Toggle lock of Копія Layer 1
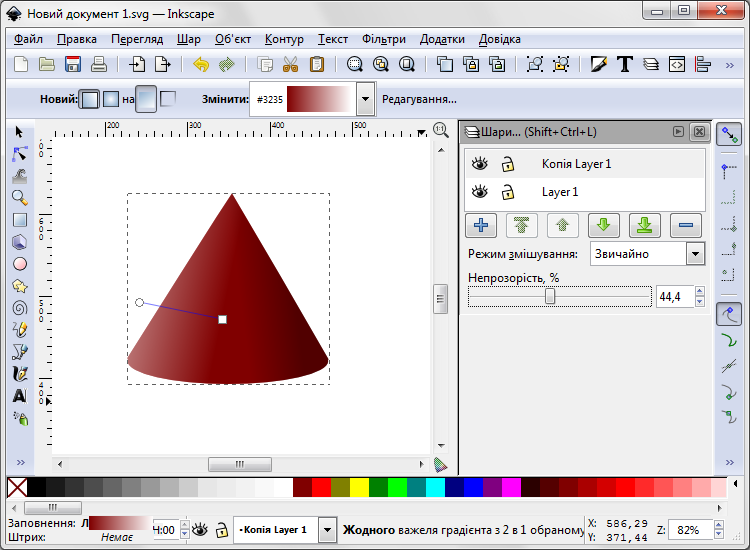 pos(507,164)
